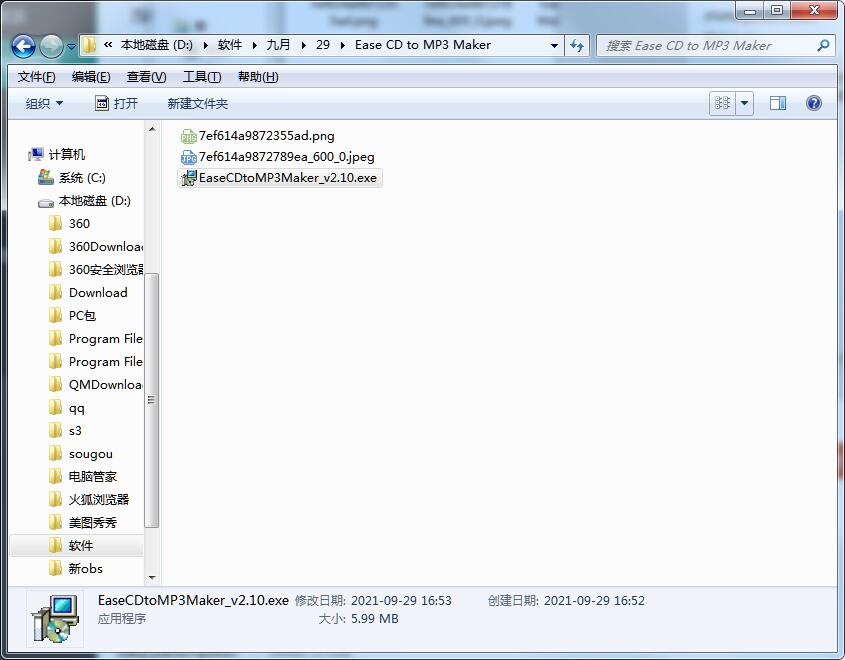Screen dimensions: 845x660
Task: Open the 组织 dropdown menu
Action: (x=44, y=103)
